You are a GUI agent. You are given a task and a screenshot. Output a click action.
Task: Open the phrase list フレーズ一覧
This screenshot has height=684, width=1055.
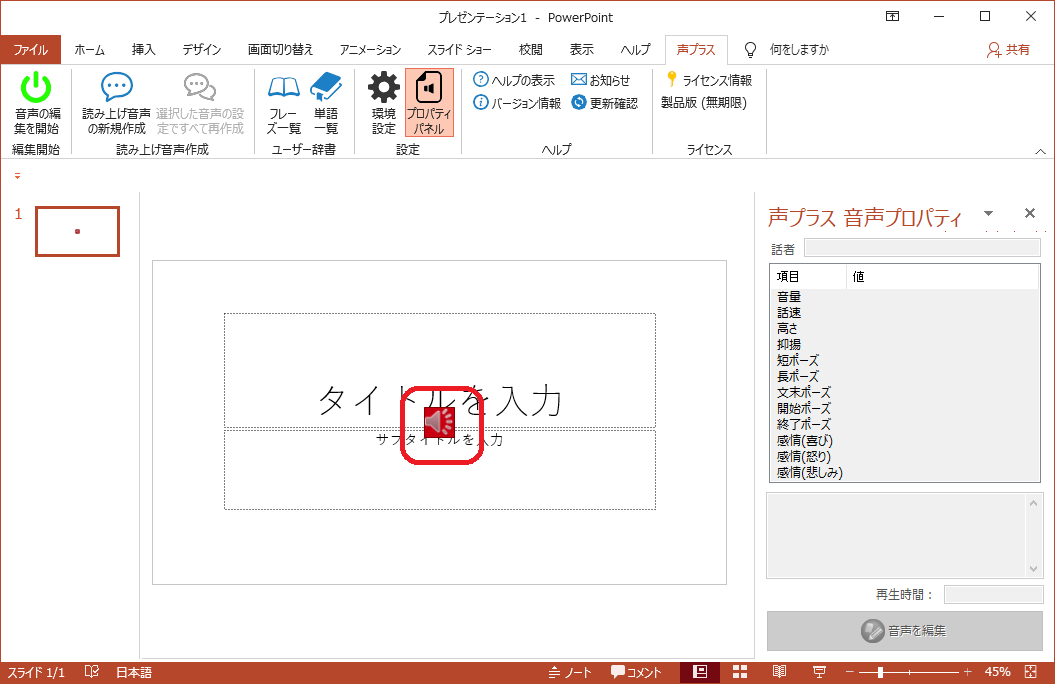pos(283,103)
